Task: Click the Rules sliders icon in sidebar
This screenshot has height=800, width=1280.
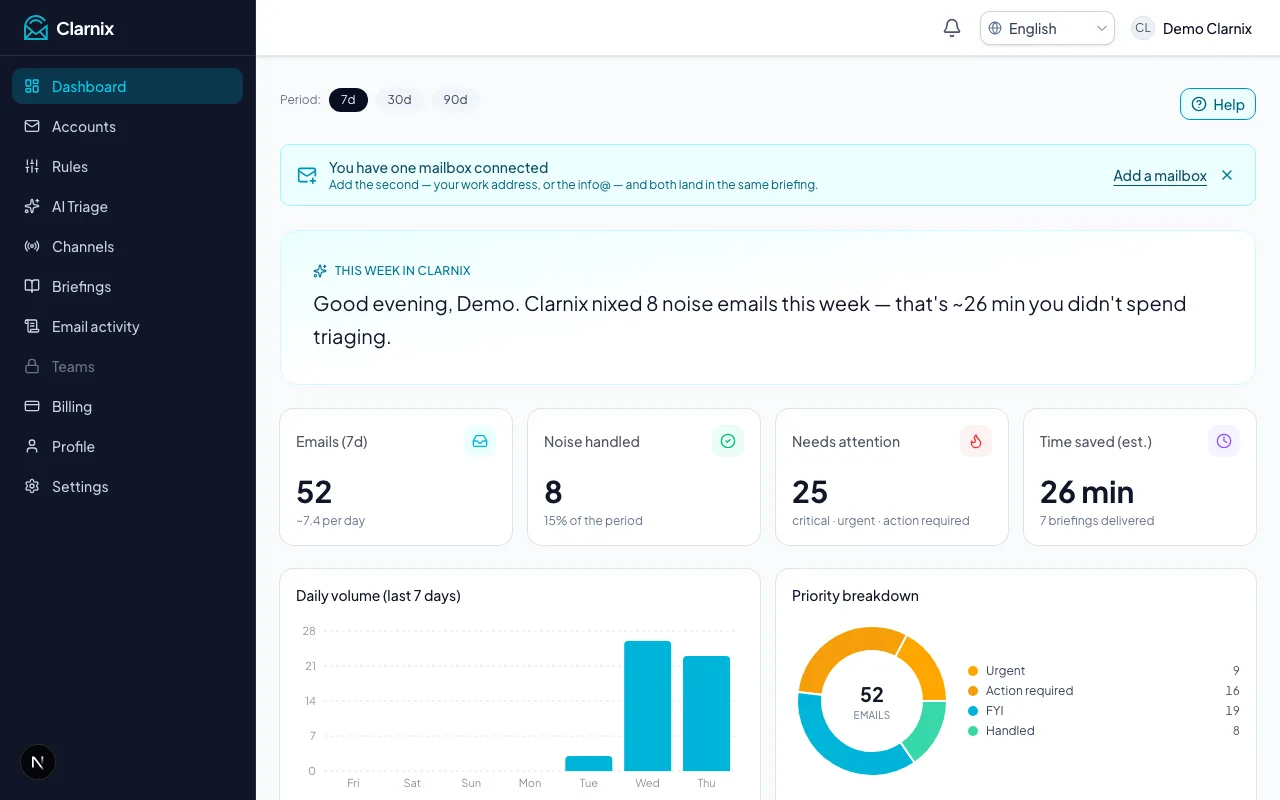Action: tap(32, 166)
